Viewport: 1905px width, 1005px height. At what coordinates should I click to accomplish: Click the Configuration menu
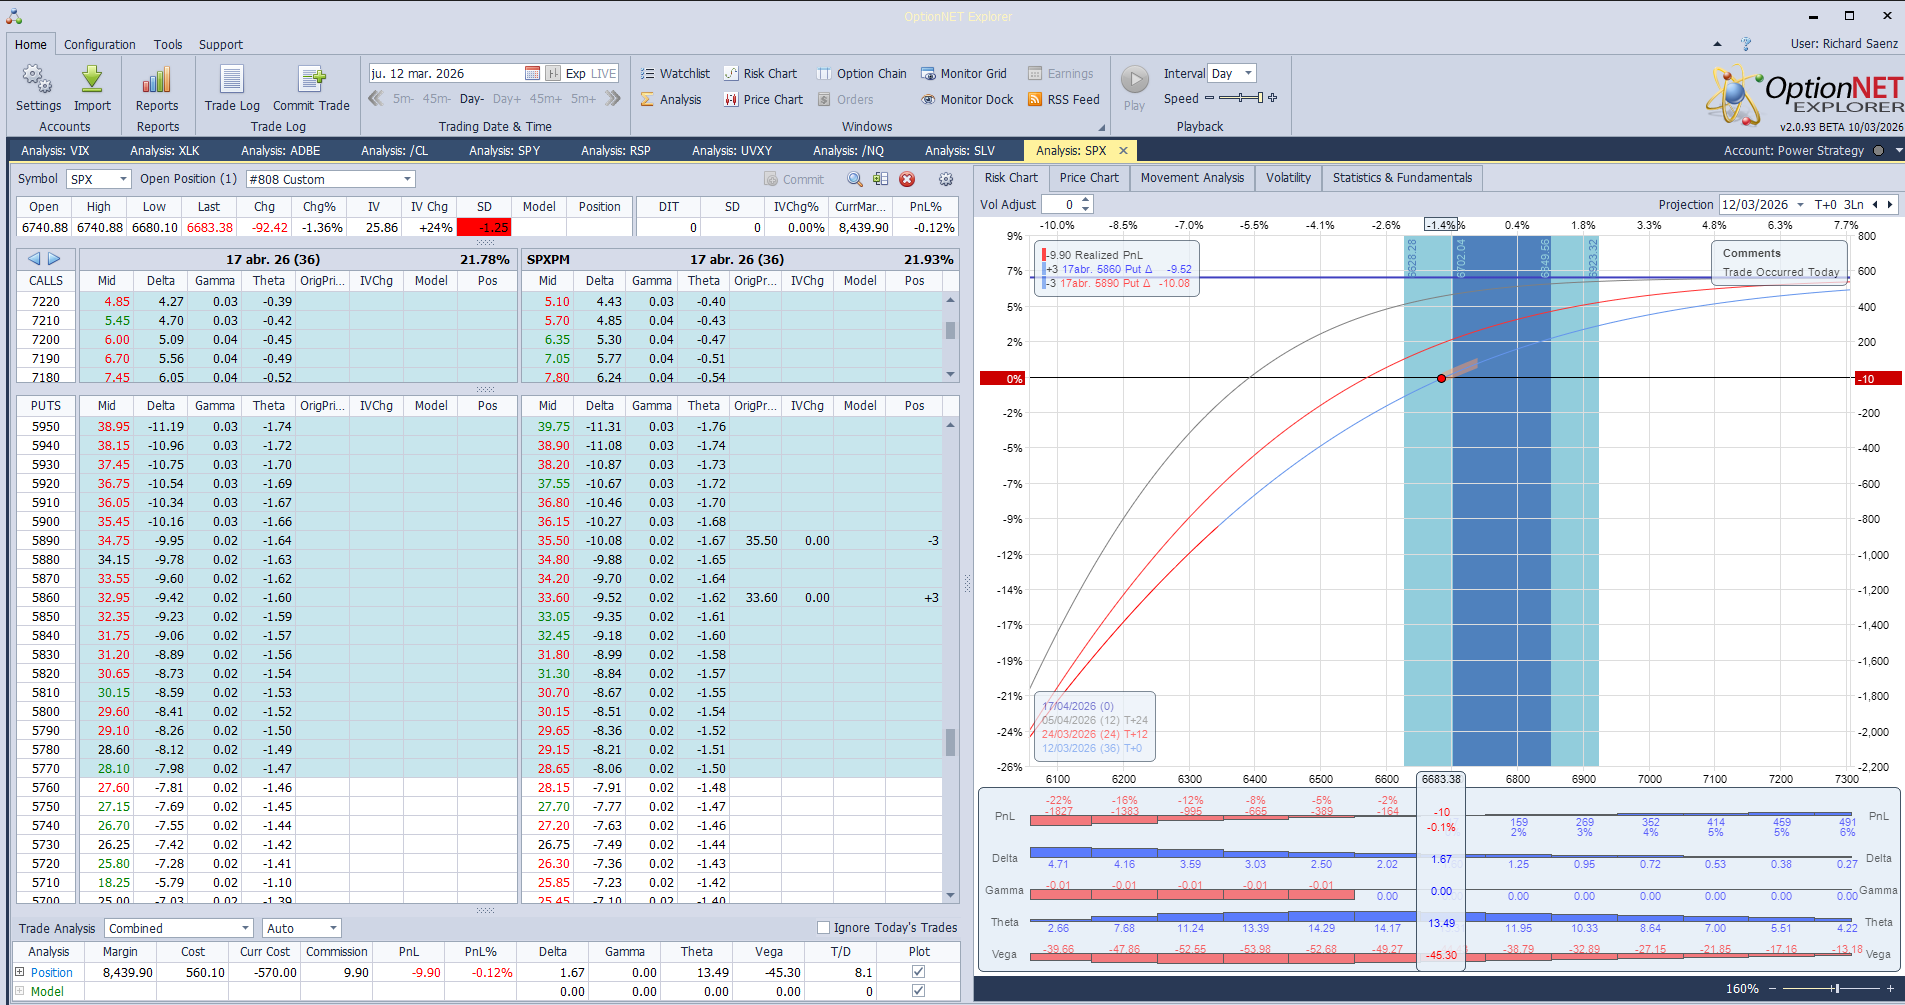pos(99,45)
